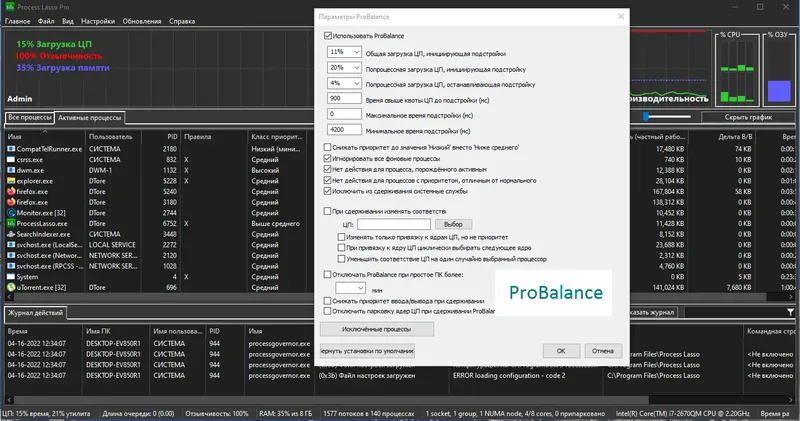This screenshot has width=800, height=421.
Task: Click the CompatTelRunner.exe process icon
Action: tap(11, 149)
